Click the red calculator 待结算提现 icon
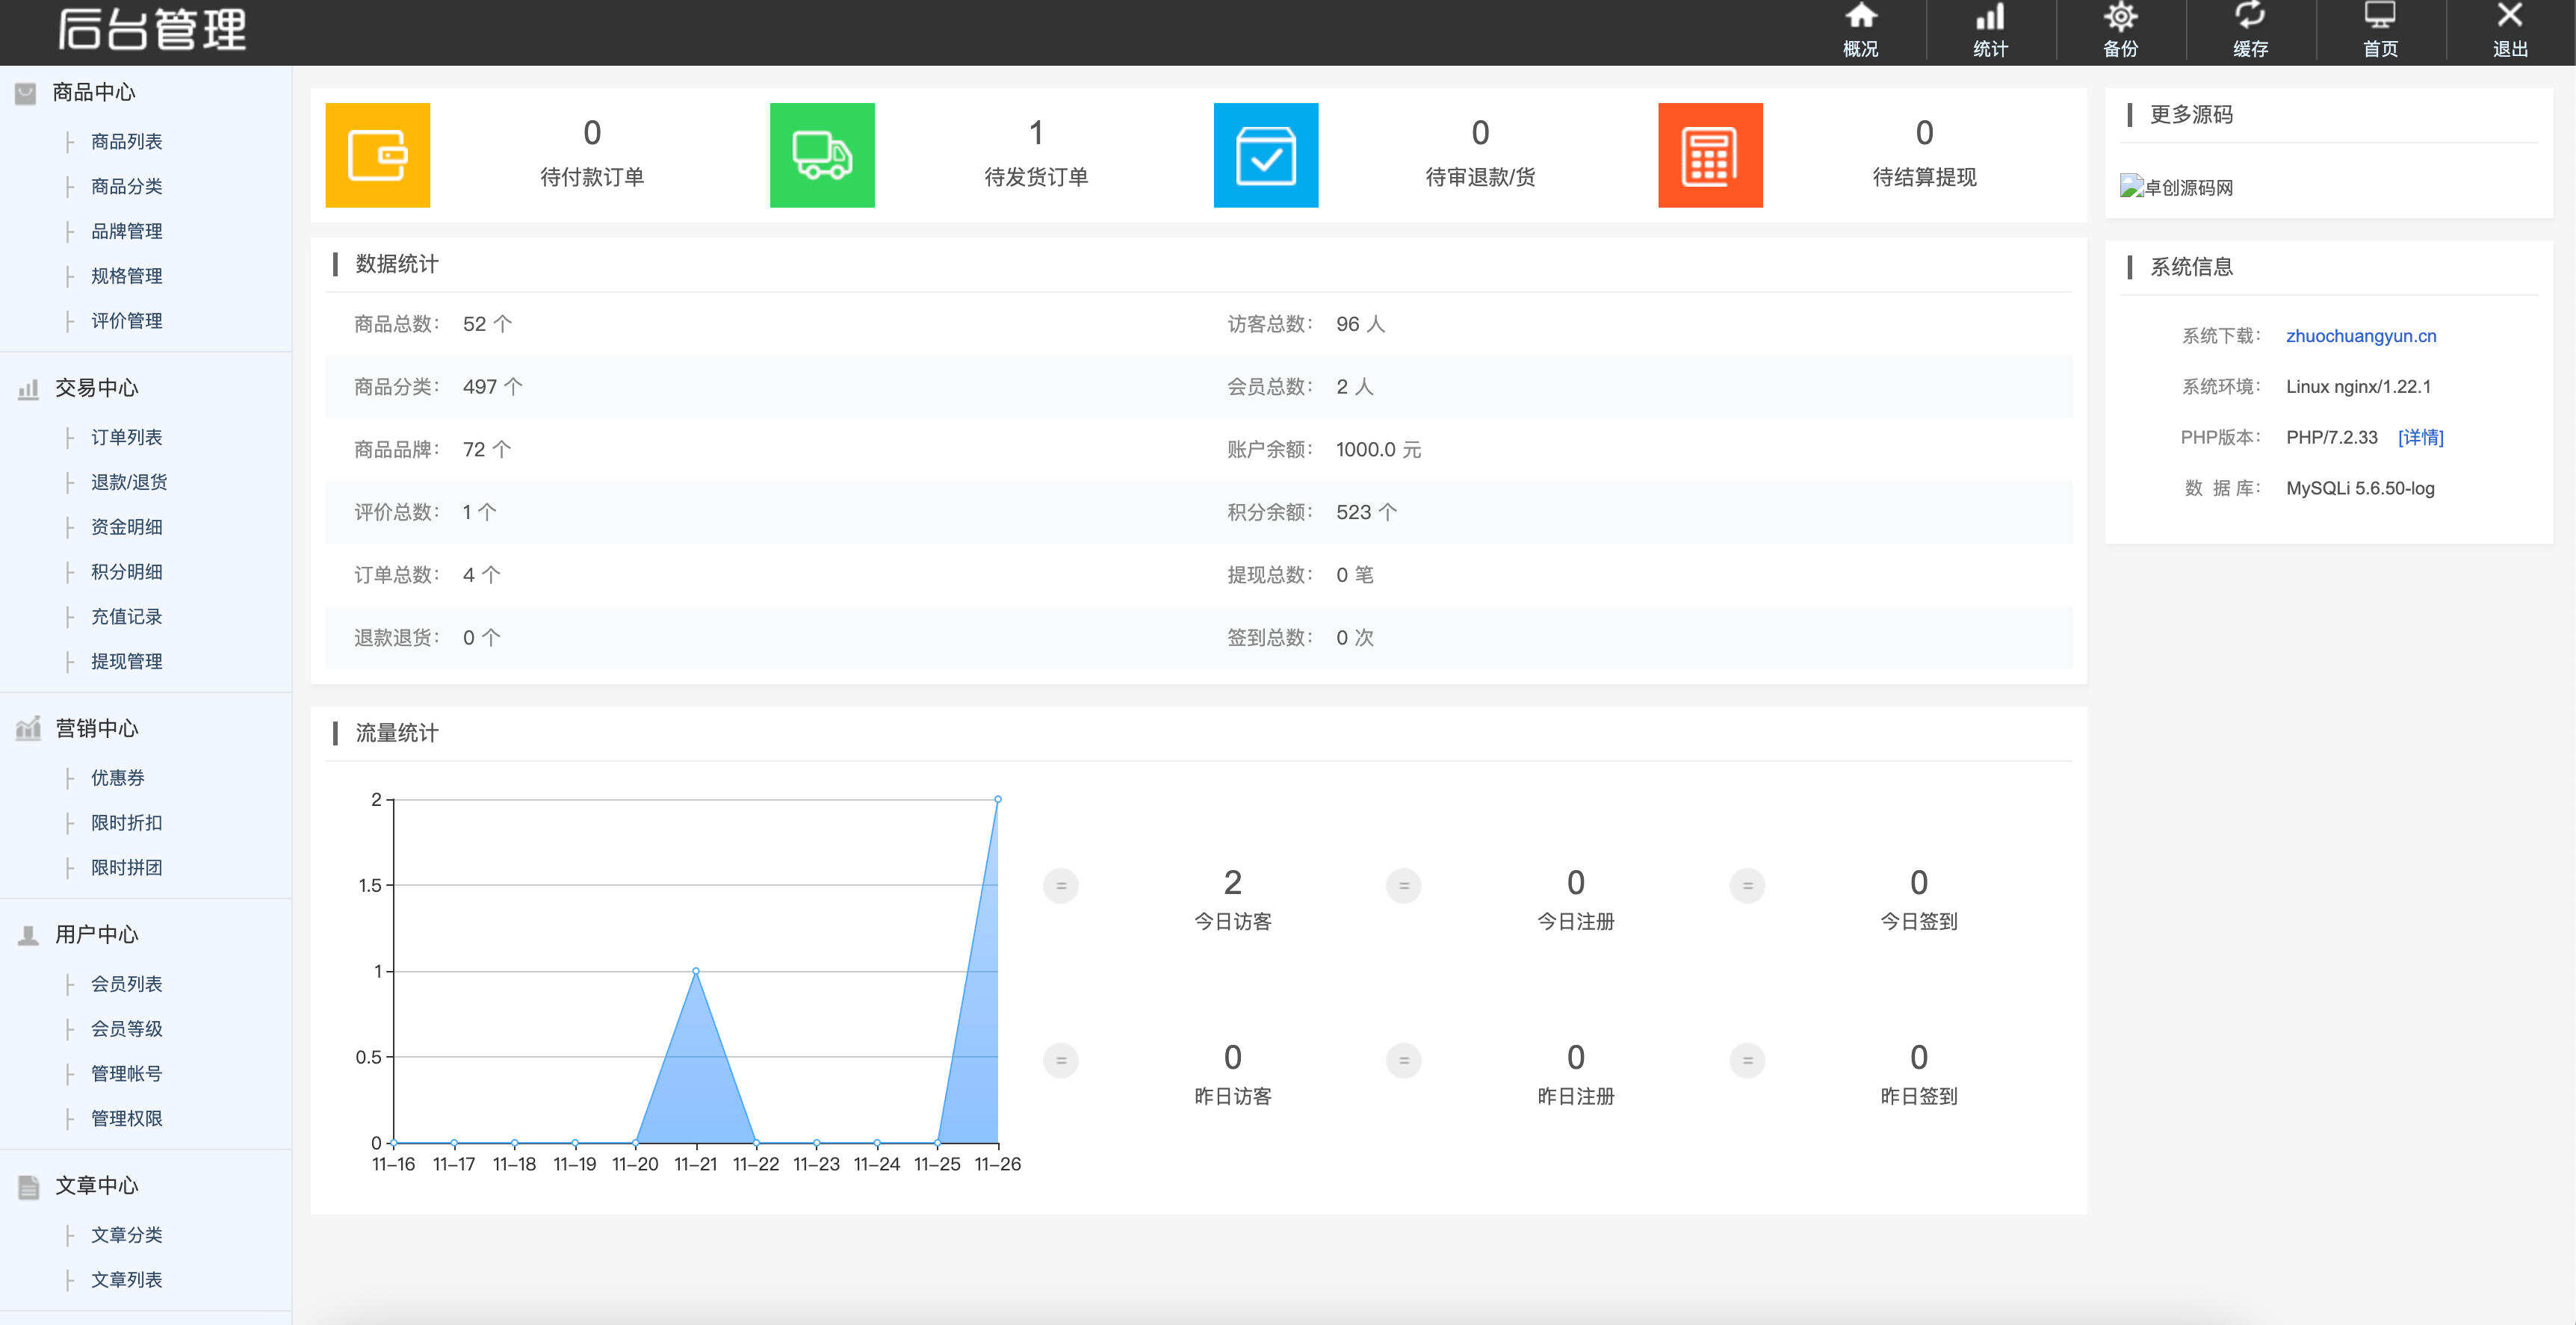 [1709, 155]
